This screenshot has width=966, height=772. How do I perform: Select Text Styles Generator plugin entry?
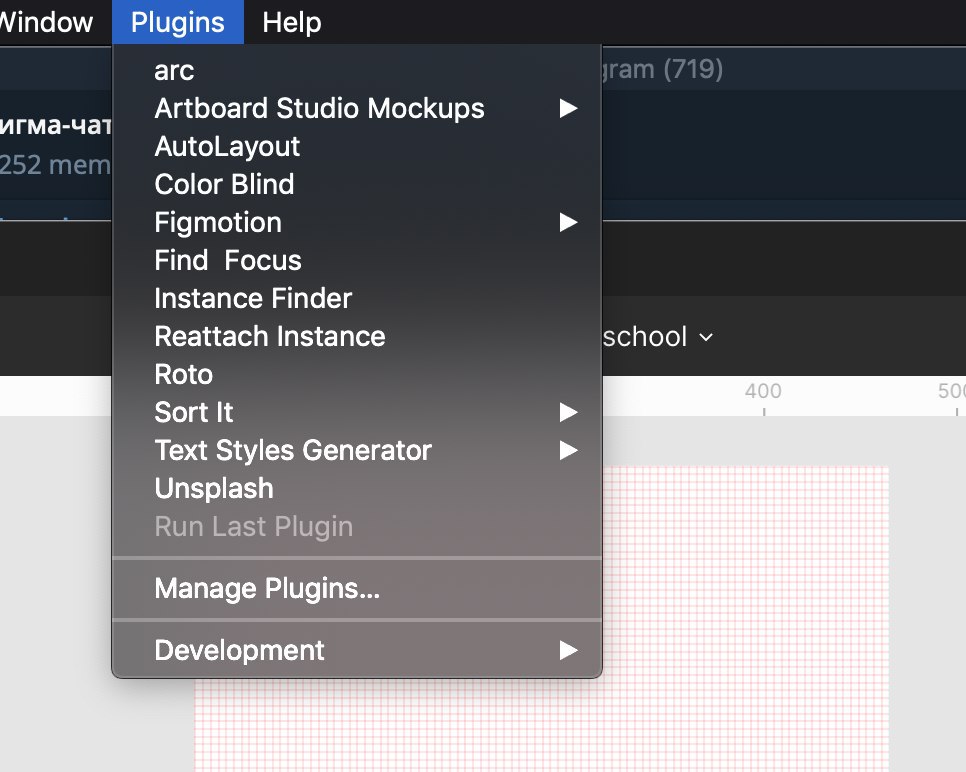[x=357, y=450]
